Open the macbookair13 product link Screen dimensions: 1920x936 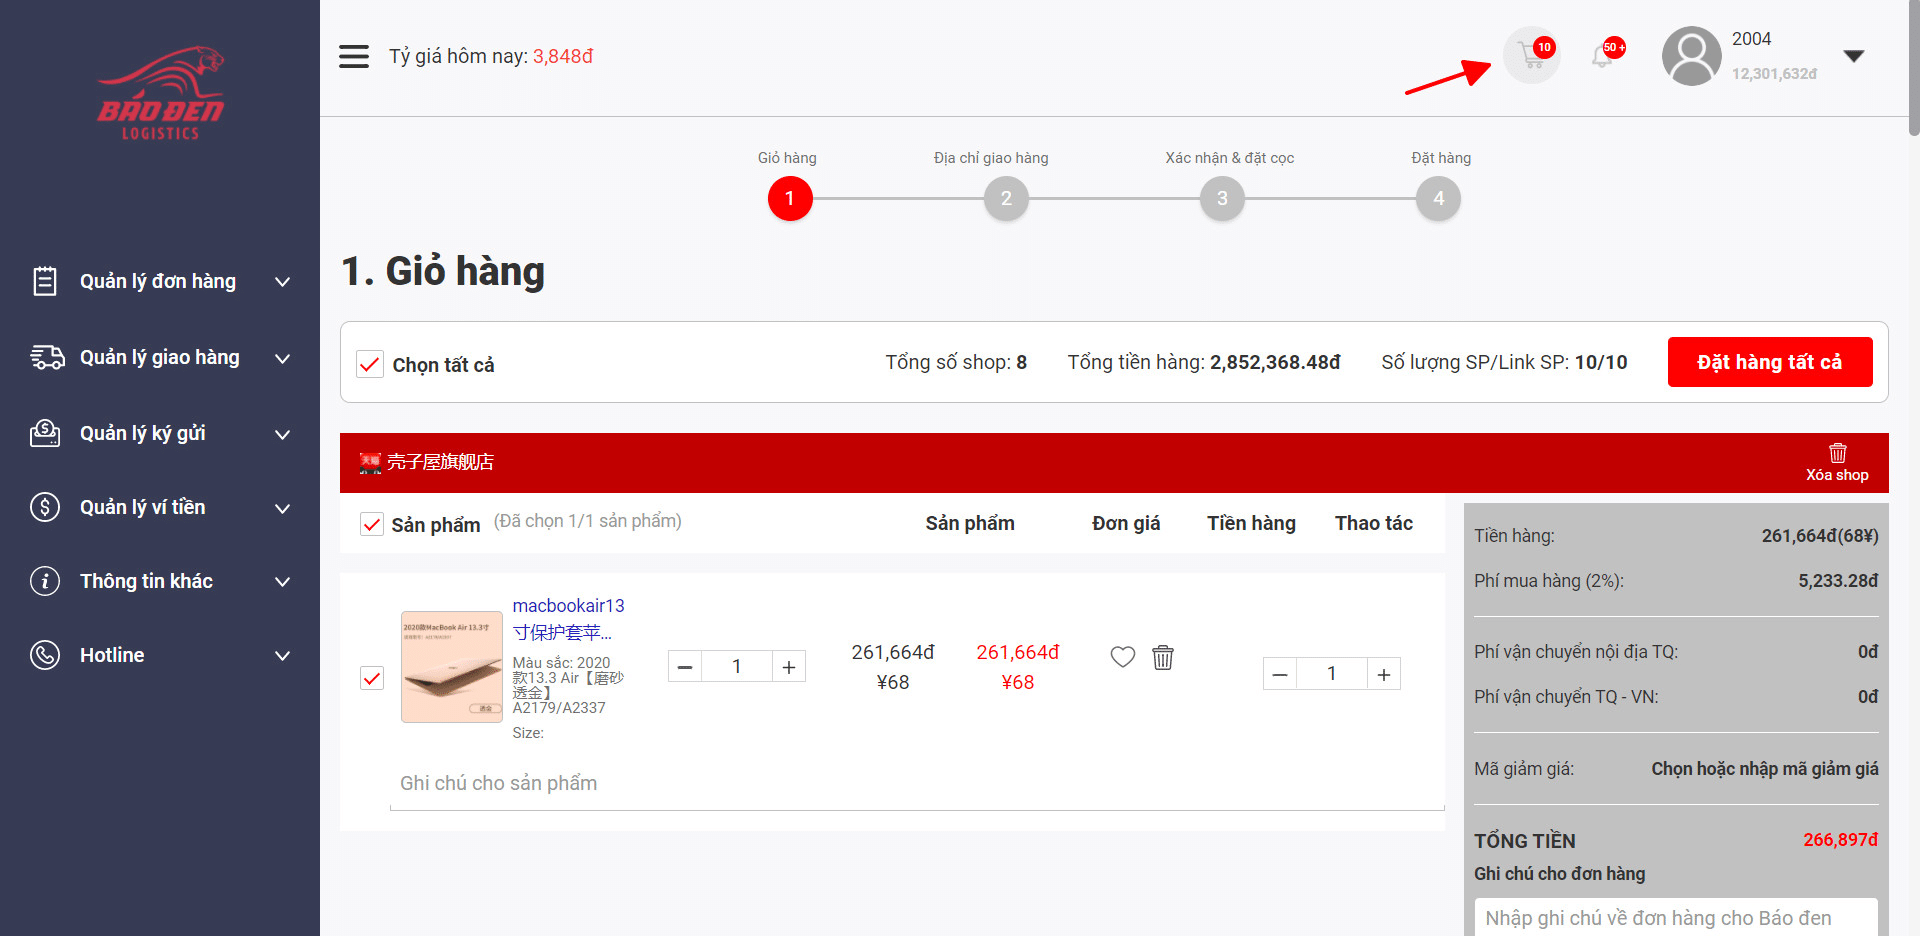point(568,606)
